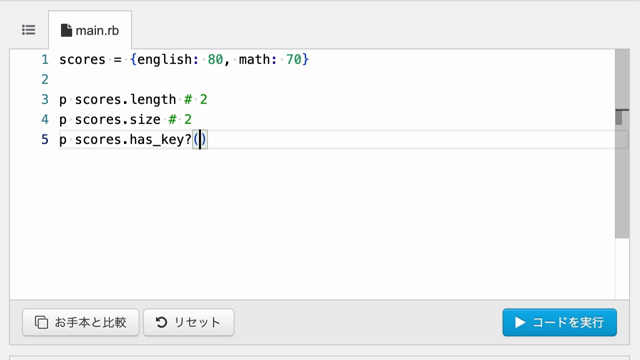Click the value 80 on line 1
The height and width of the screenshot is (360, 640).
coord(215,60)
